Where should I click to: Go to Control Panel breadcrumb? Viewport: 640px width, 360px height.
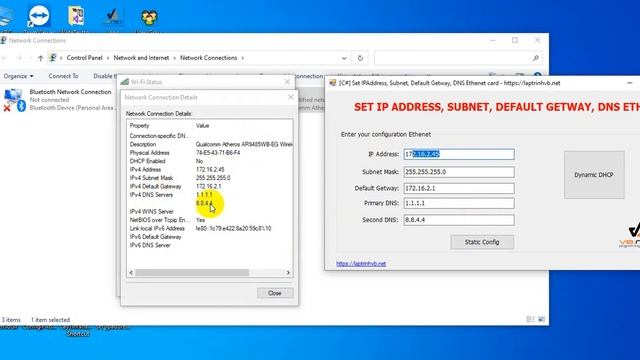tap(84, 58)
